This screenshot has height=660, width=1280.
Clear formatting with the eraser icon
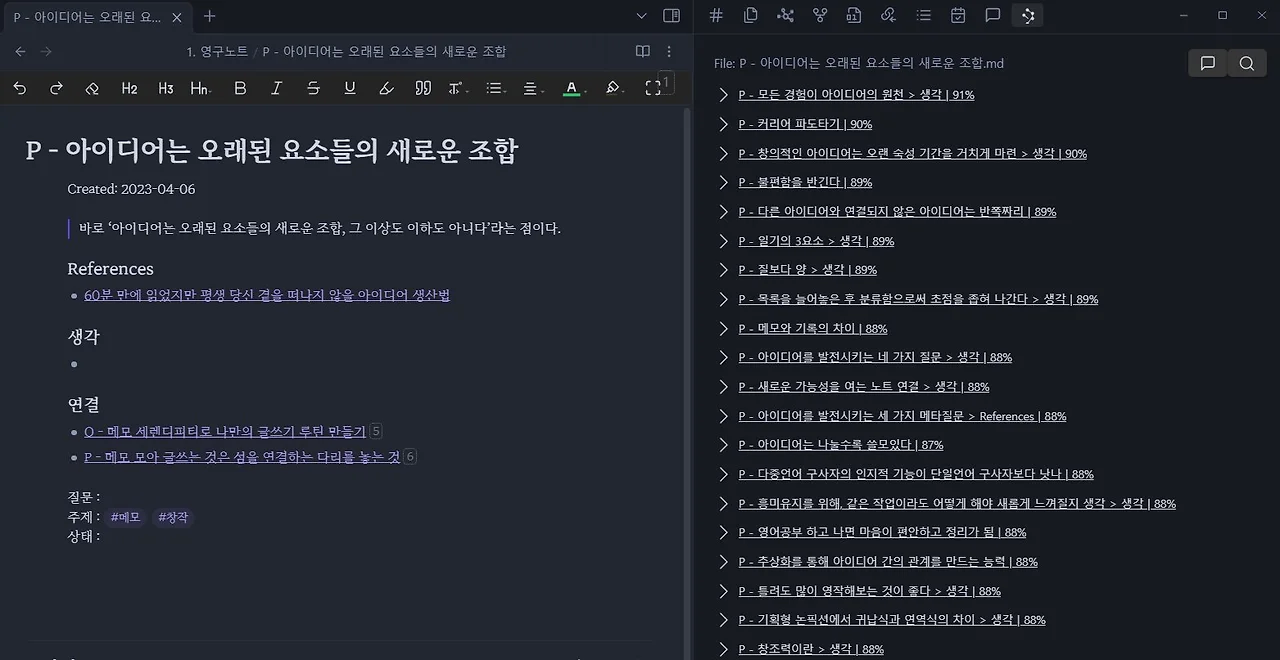[92, 88]
